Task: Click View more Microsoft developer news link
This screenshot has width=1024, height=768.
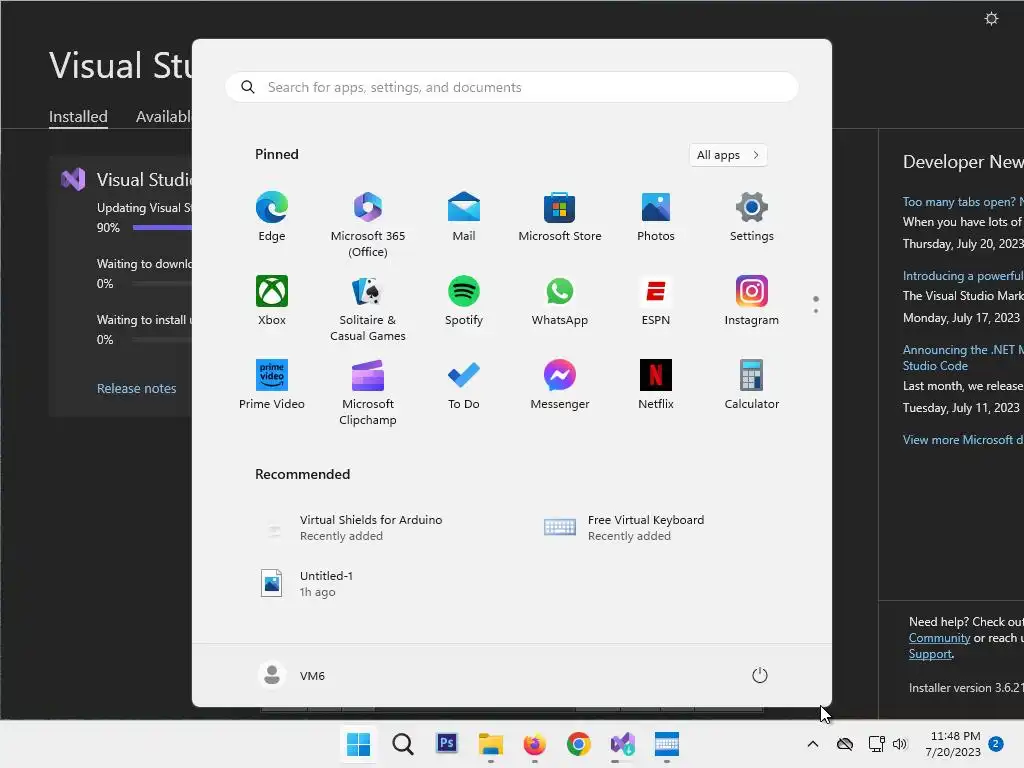Action: 963,440
